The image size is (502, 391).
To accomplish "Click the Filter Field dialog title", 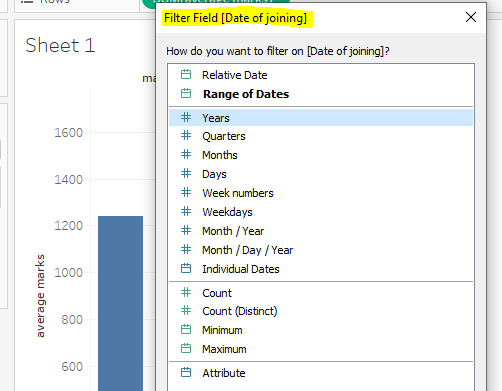I will (x=236, y=18).
